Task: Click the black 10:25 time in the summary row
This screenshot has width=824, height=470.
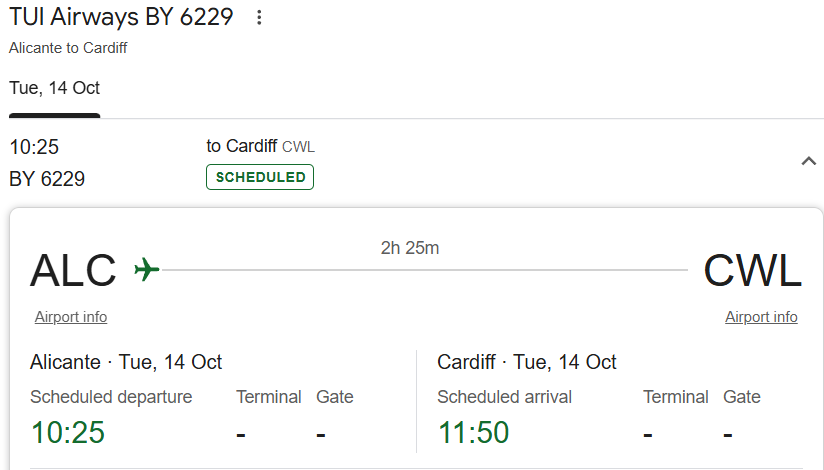Action: (34, 147)
